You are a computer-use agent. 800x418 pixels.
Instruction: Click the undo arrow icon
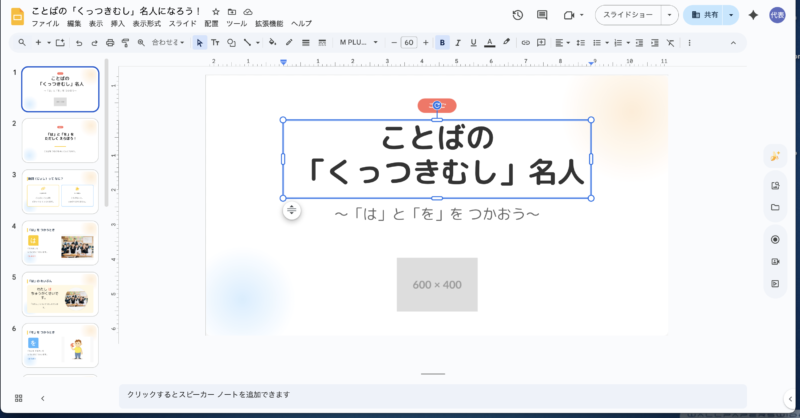(80, 43)
